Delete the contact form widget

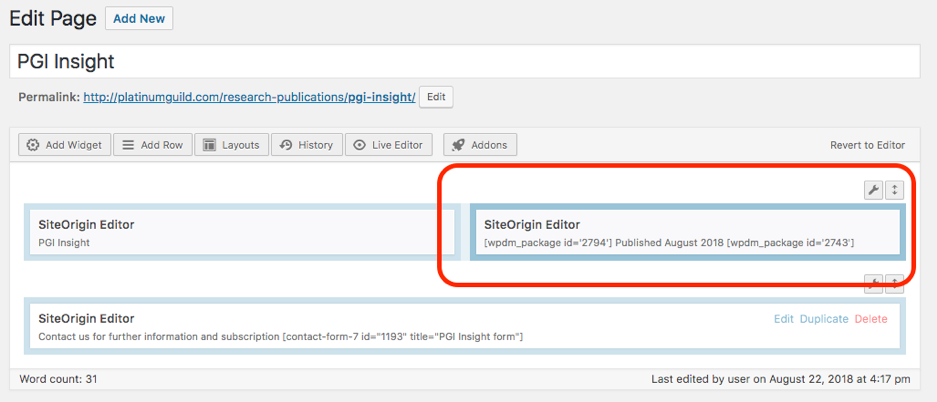point(870,319)
